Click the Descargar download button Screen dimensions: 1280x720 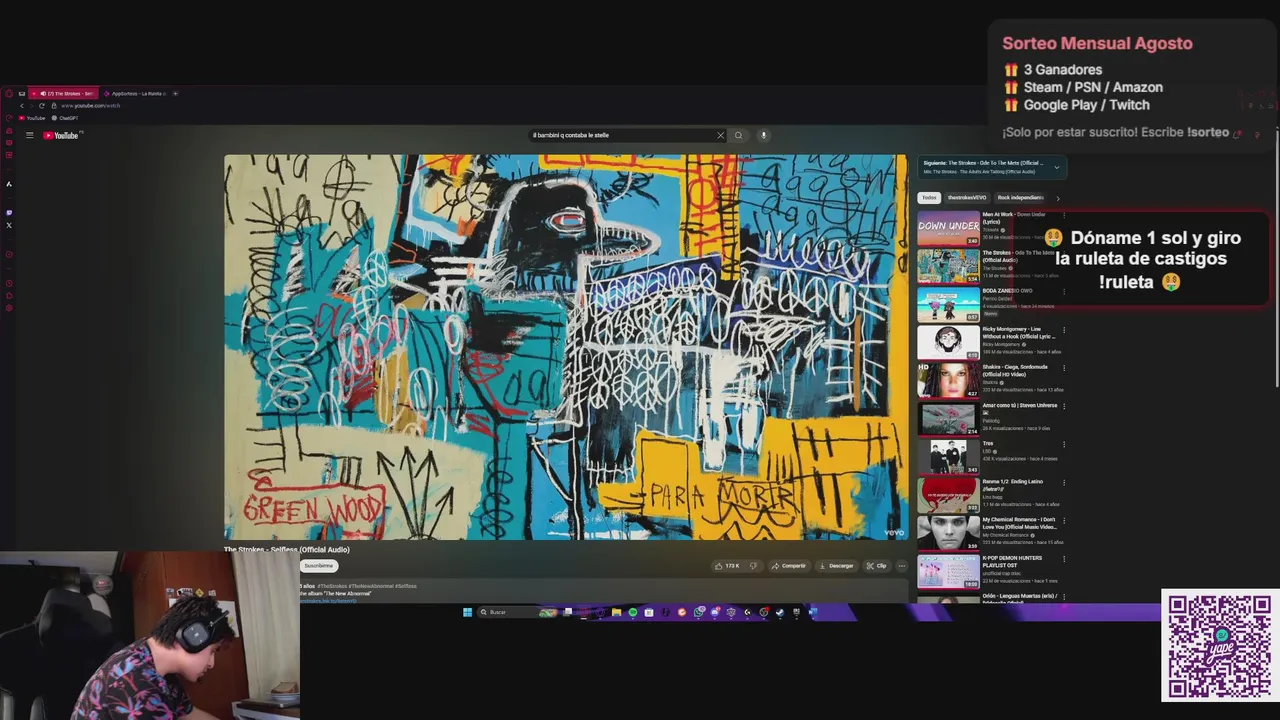836,566
